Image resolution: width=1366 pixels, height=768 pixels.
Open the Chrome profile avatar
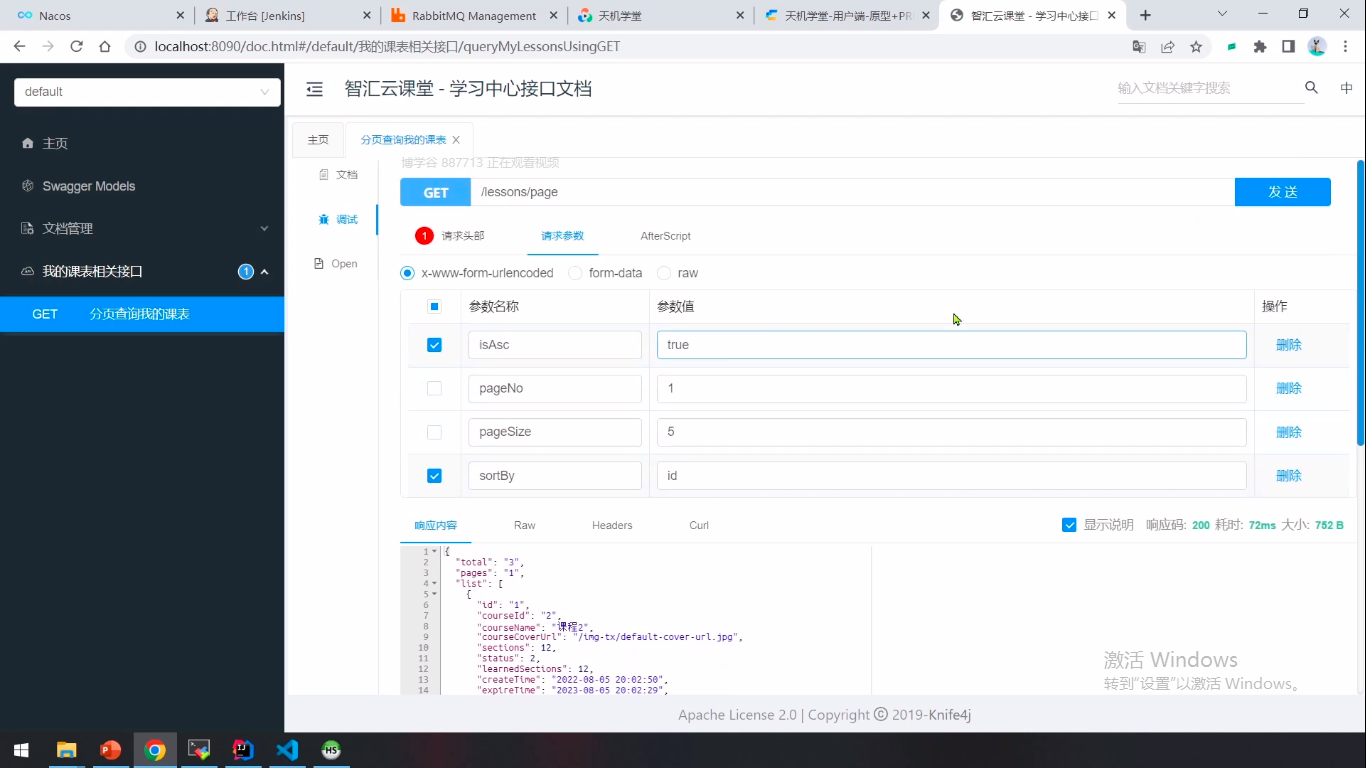[1317, 46]
